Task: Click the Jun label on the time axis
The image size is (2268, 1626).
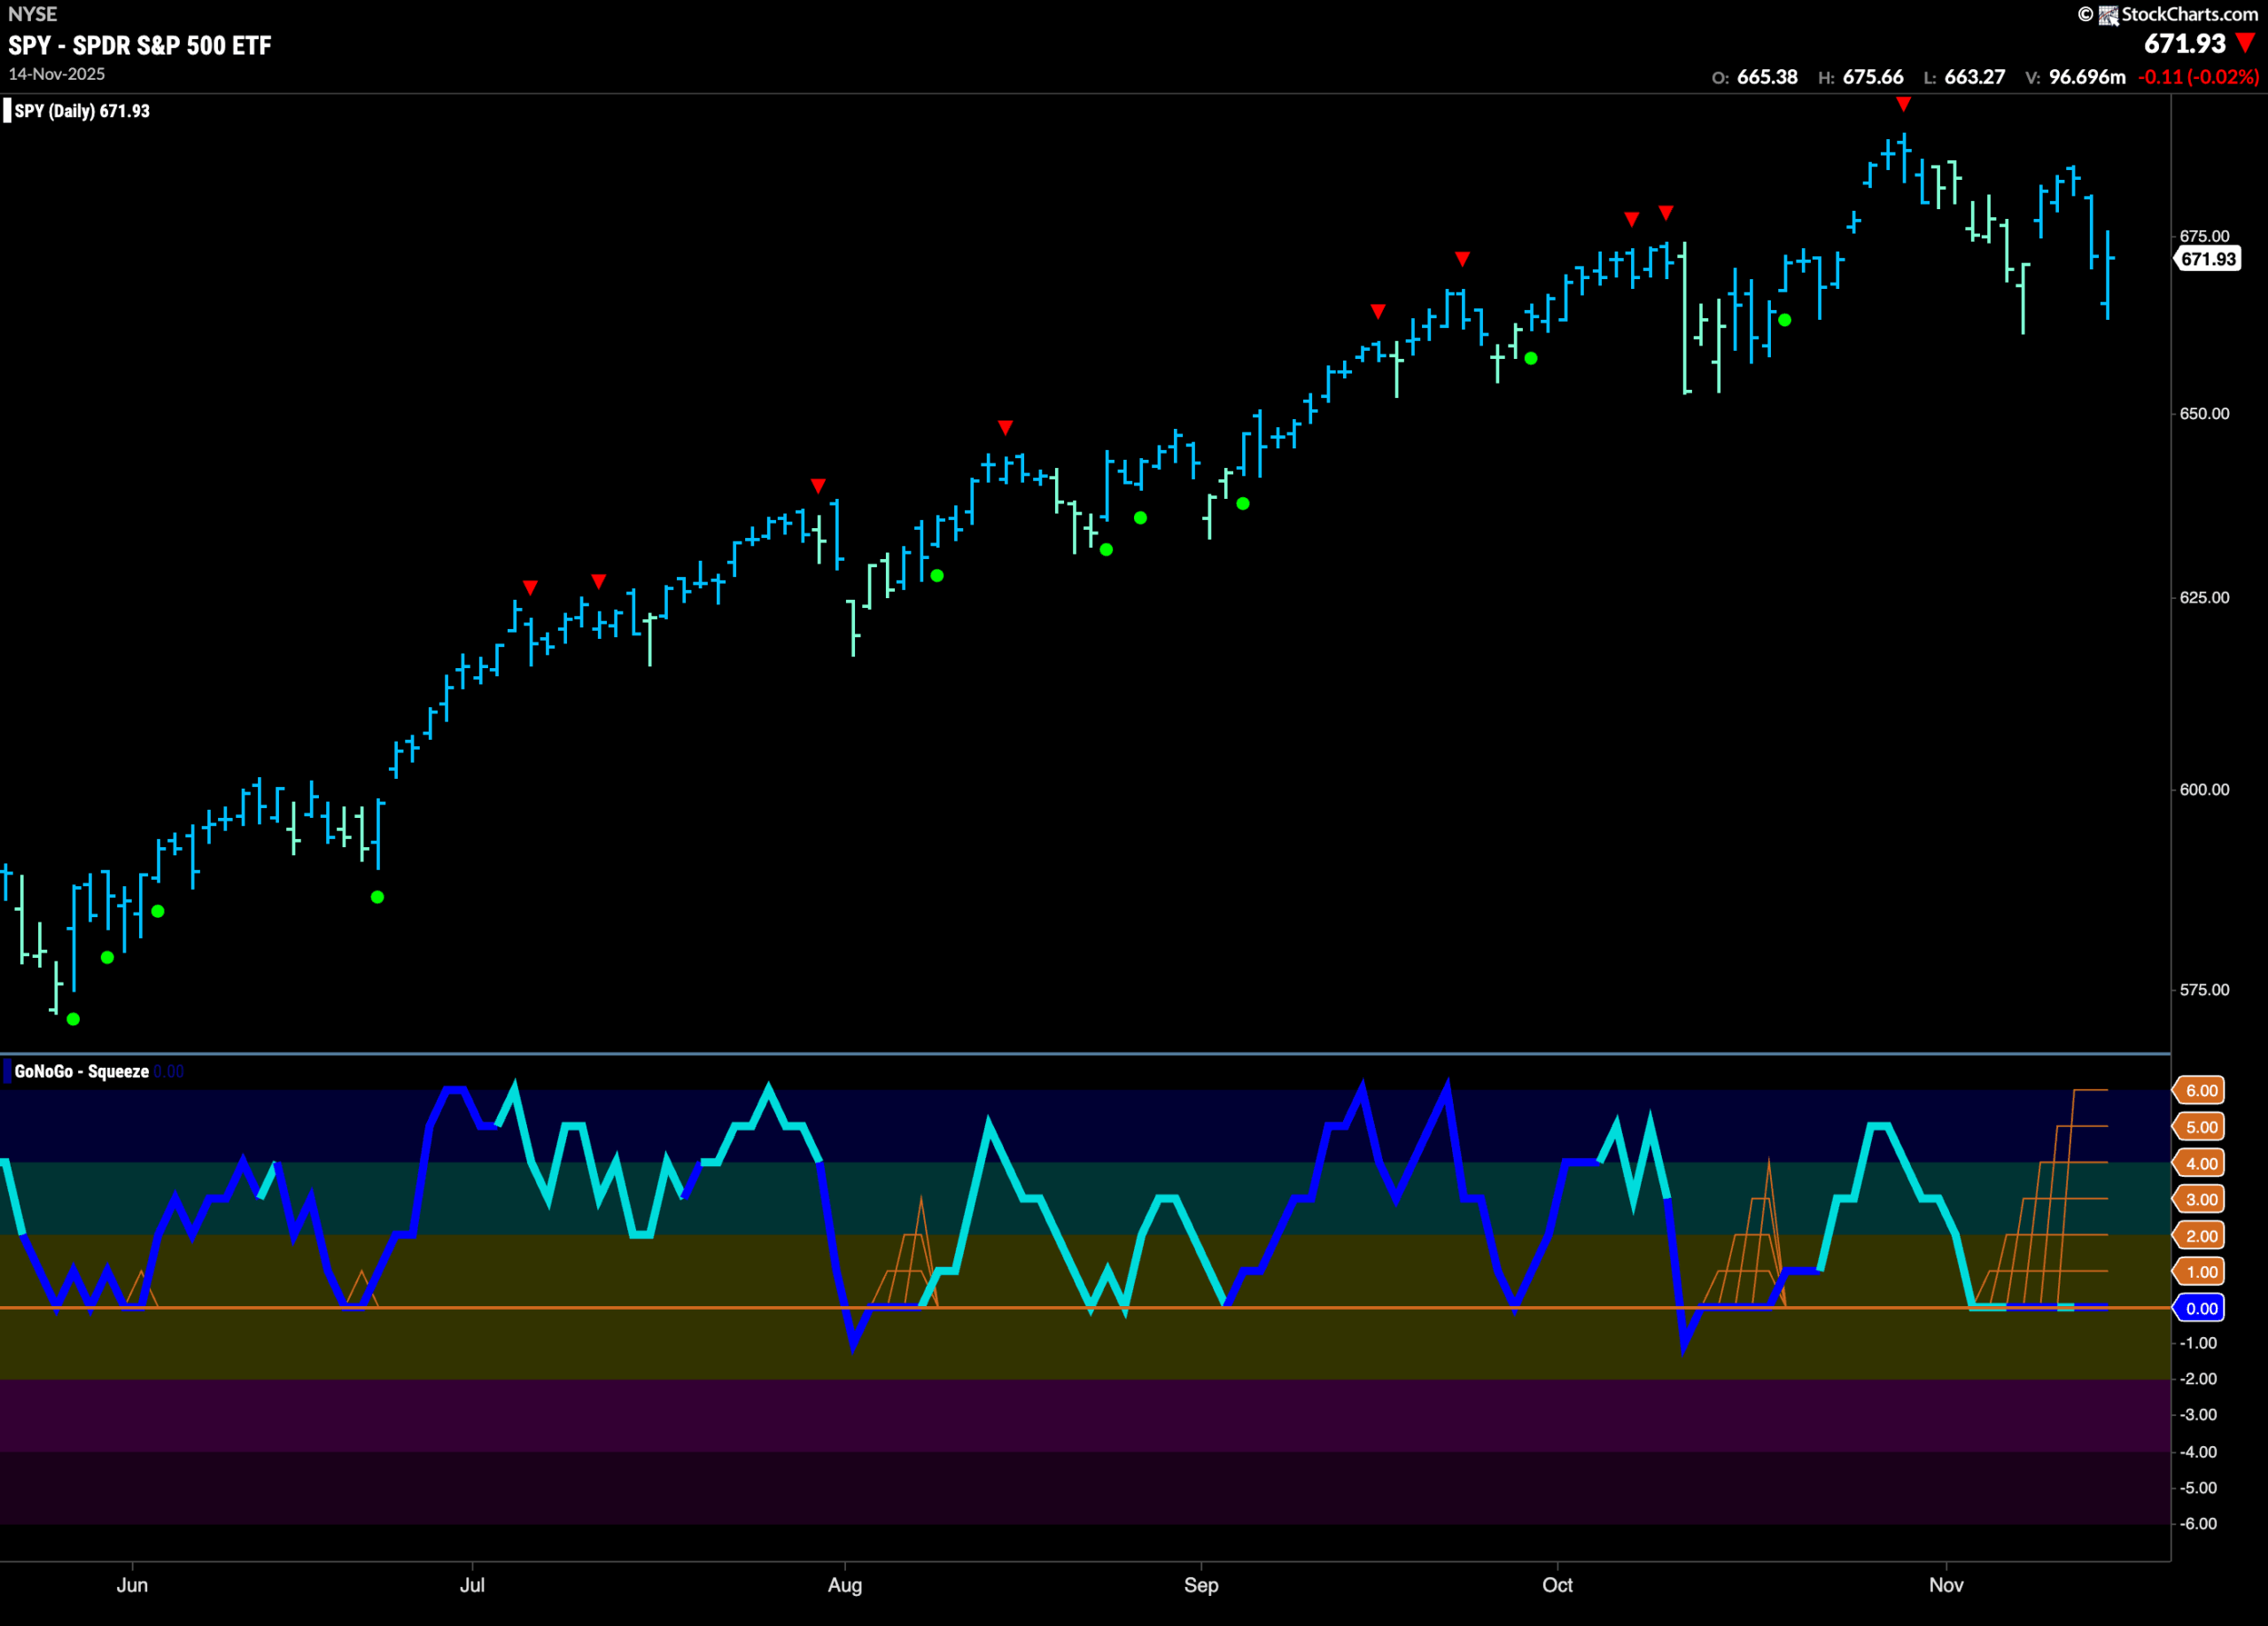Action: pyautogui.click(x=132, y=1585)
